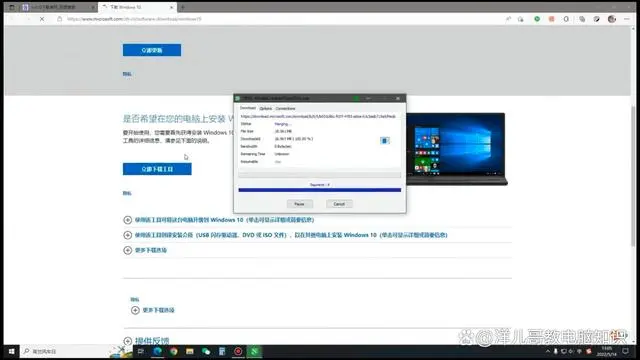Open the notification center icon

pos(626,351)
